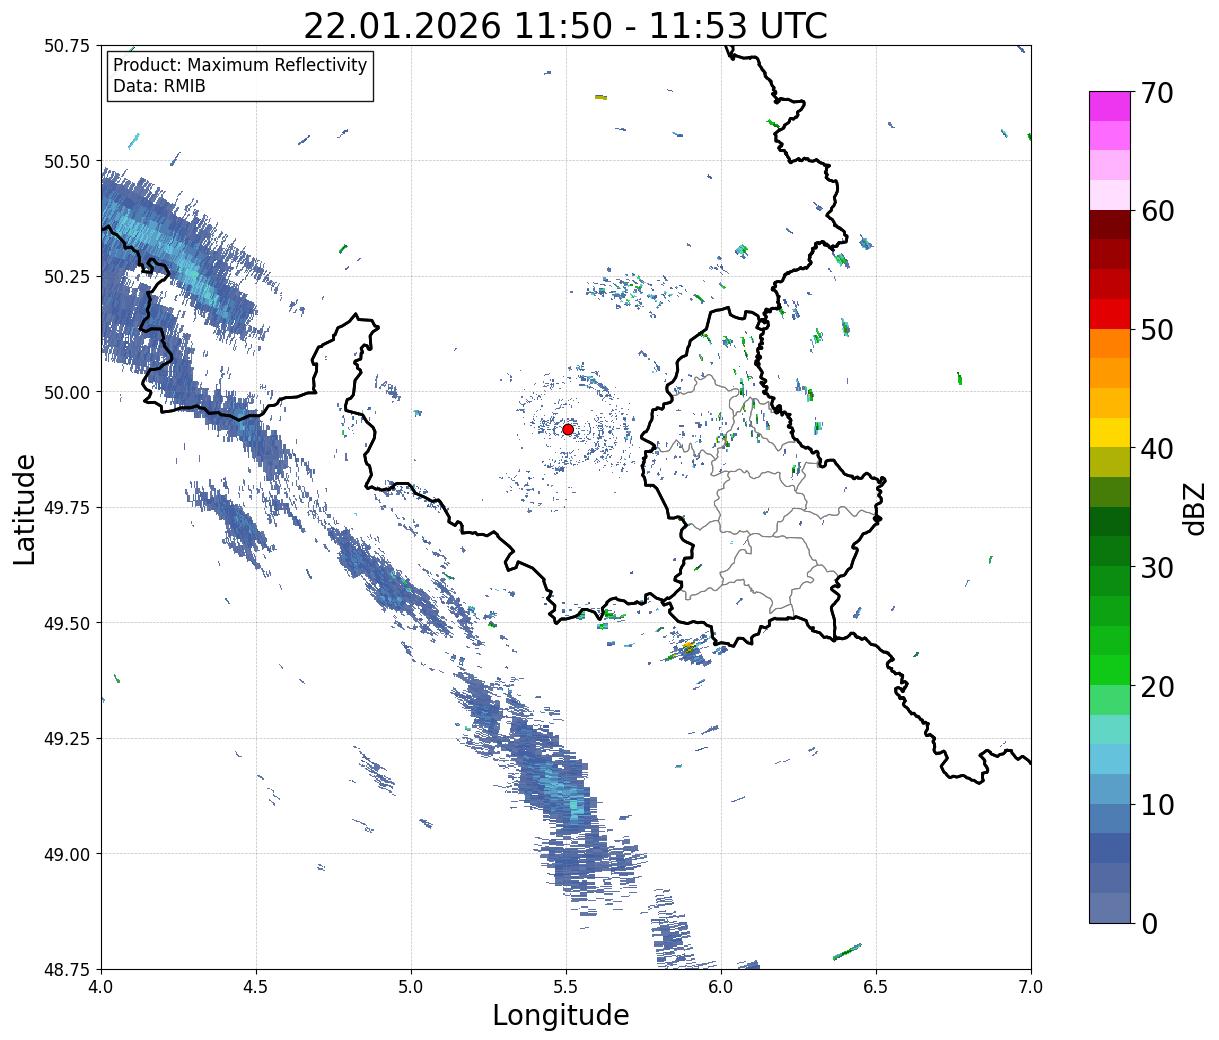Click the latitude tick label 49.75
1219x1040 pixels.
(x=67, y=508)
